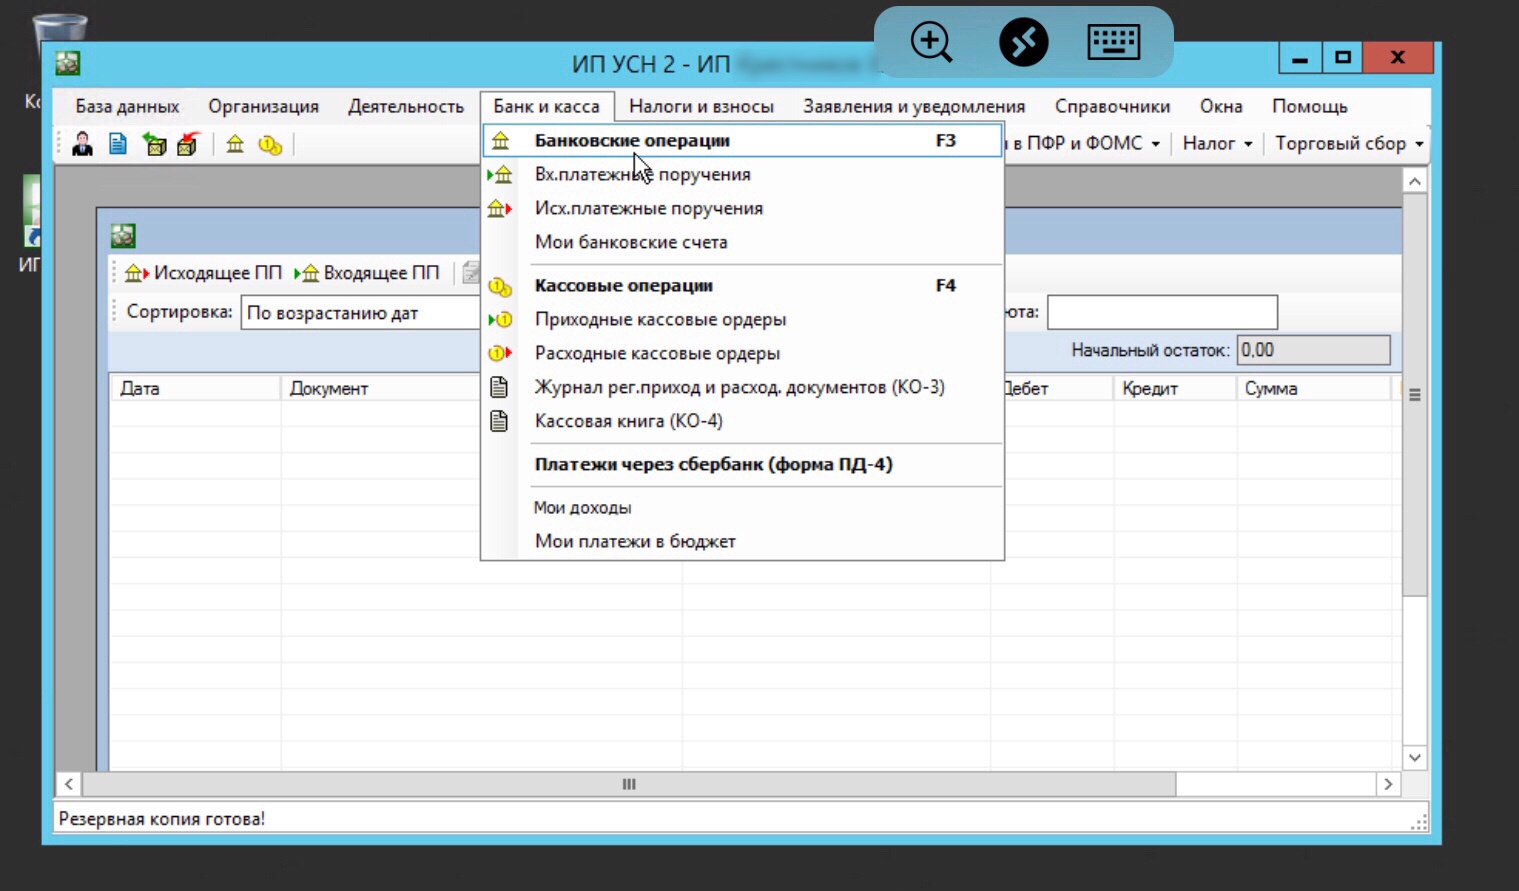Viewport: 1519px width, 891px height.
Task: Click the box icon with green arrow
Action: click(154, 144)
